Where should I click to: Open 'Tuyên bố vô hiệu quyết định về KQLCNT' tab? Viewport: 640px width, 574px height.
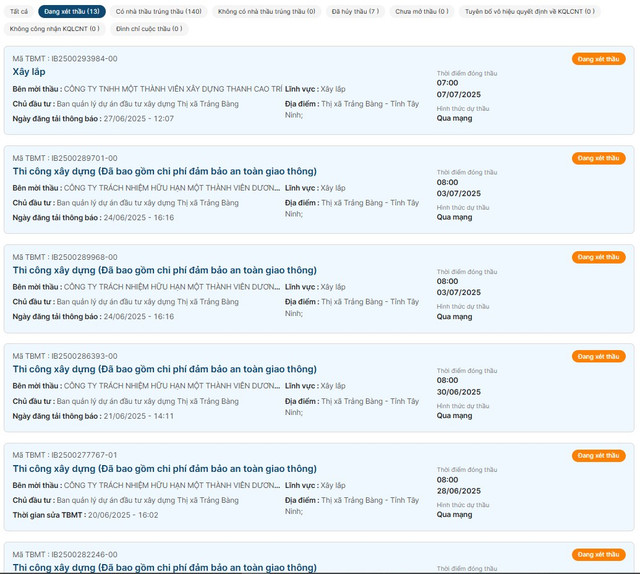click(x=530, y=12)
